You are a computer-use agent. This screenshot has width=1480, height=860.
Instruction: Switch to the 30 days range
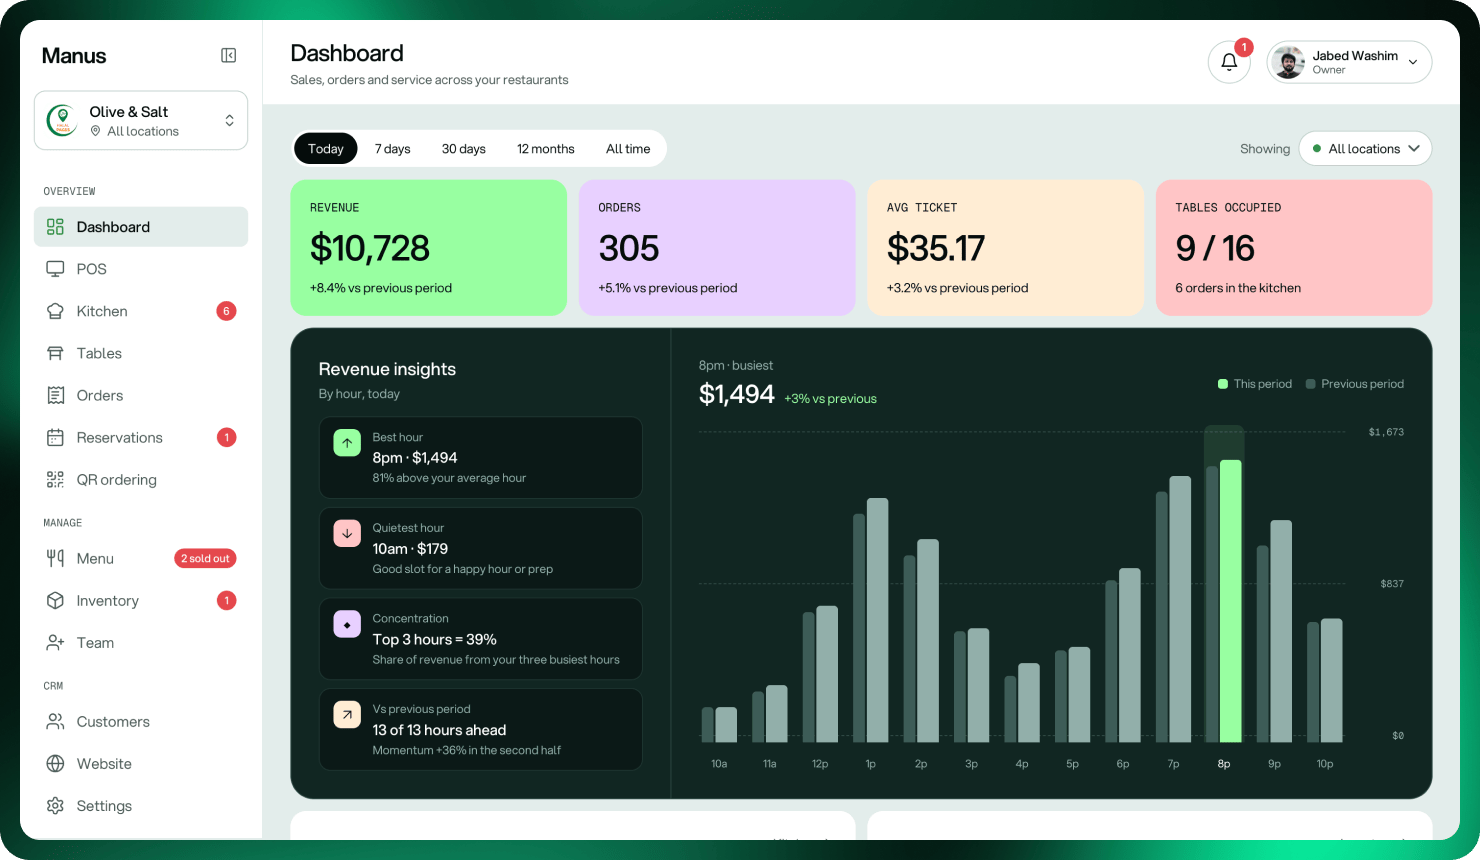pyautogui.click(x=464, y=149)
